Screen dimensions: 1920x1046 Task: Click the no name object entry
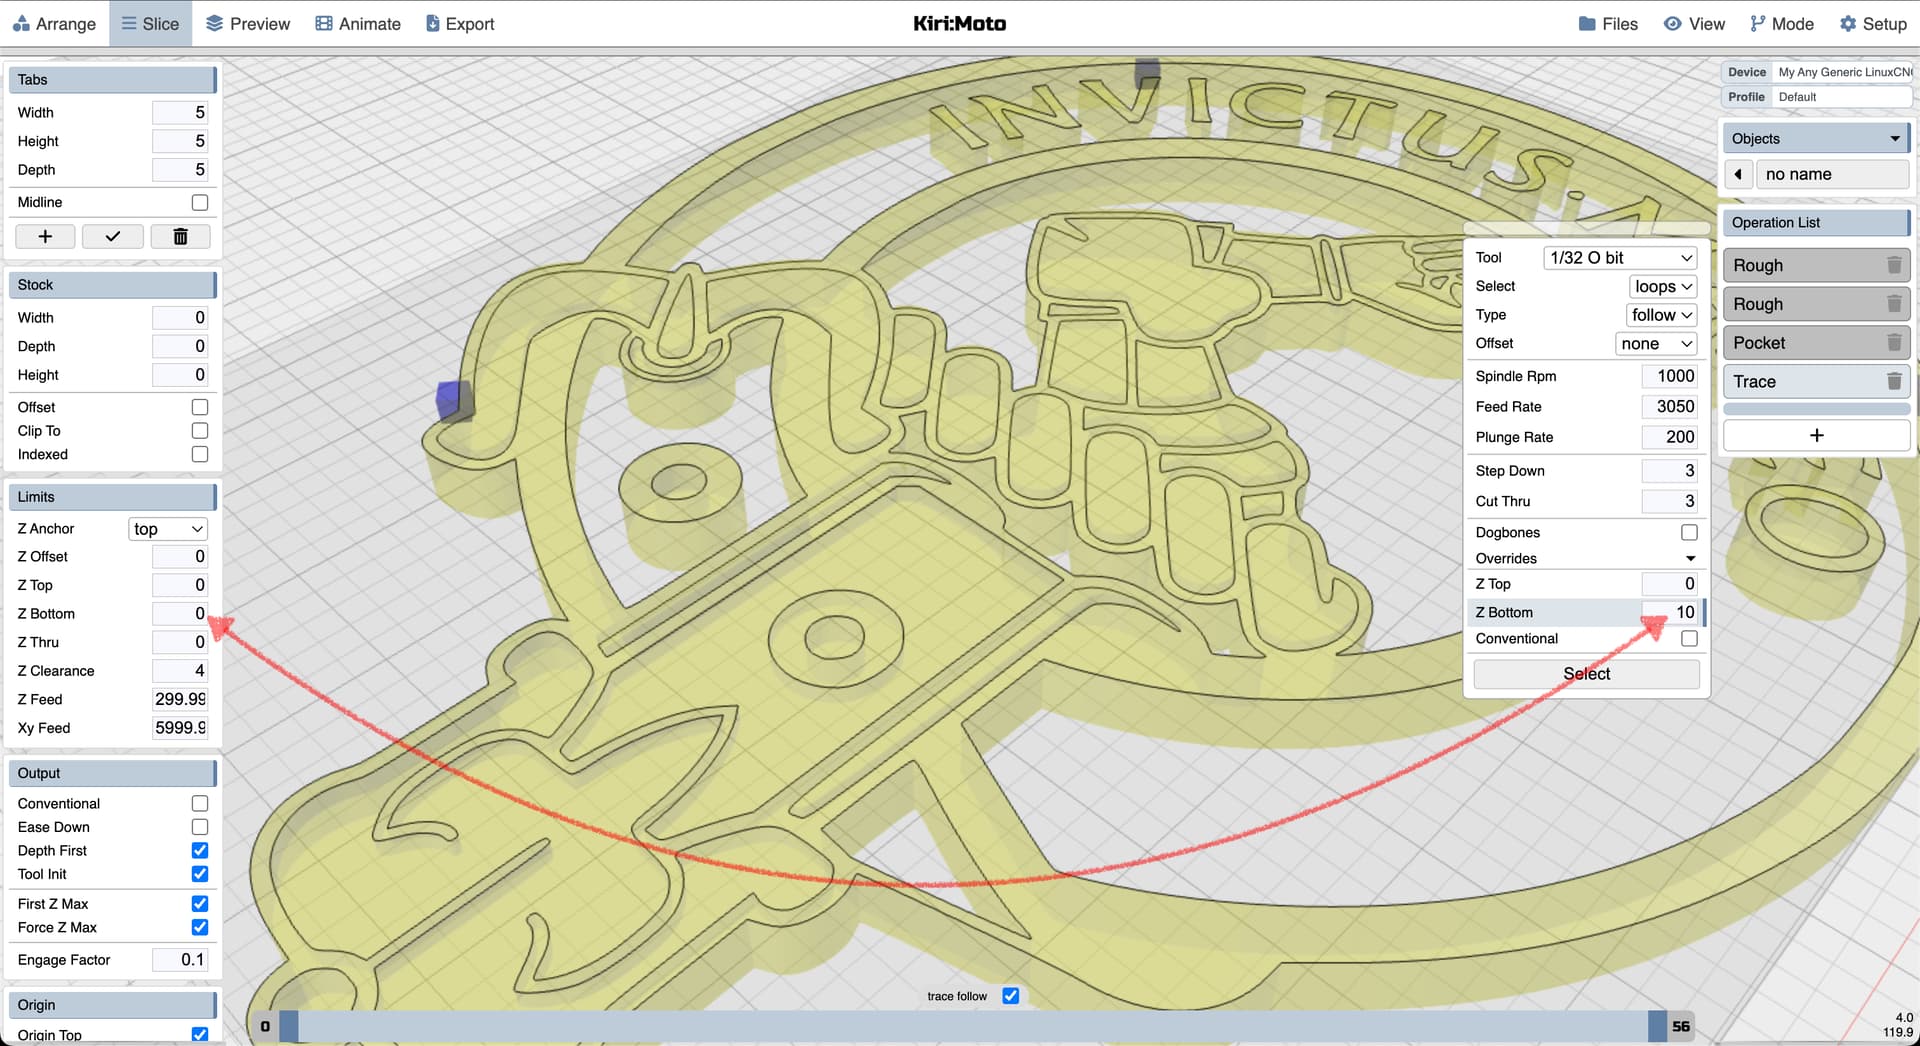pos(1832,174)
